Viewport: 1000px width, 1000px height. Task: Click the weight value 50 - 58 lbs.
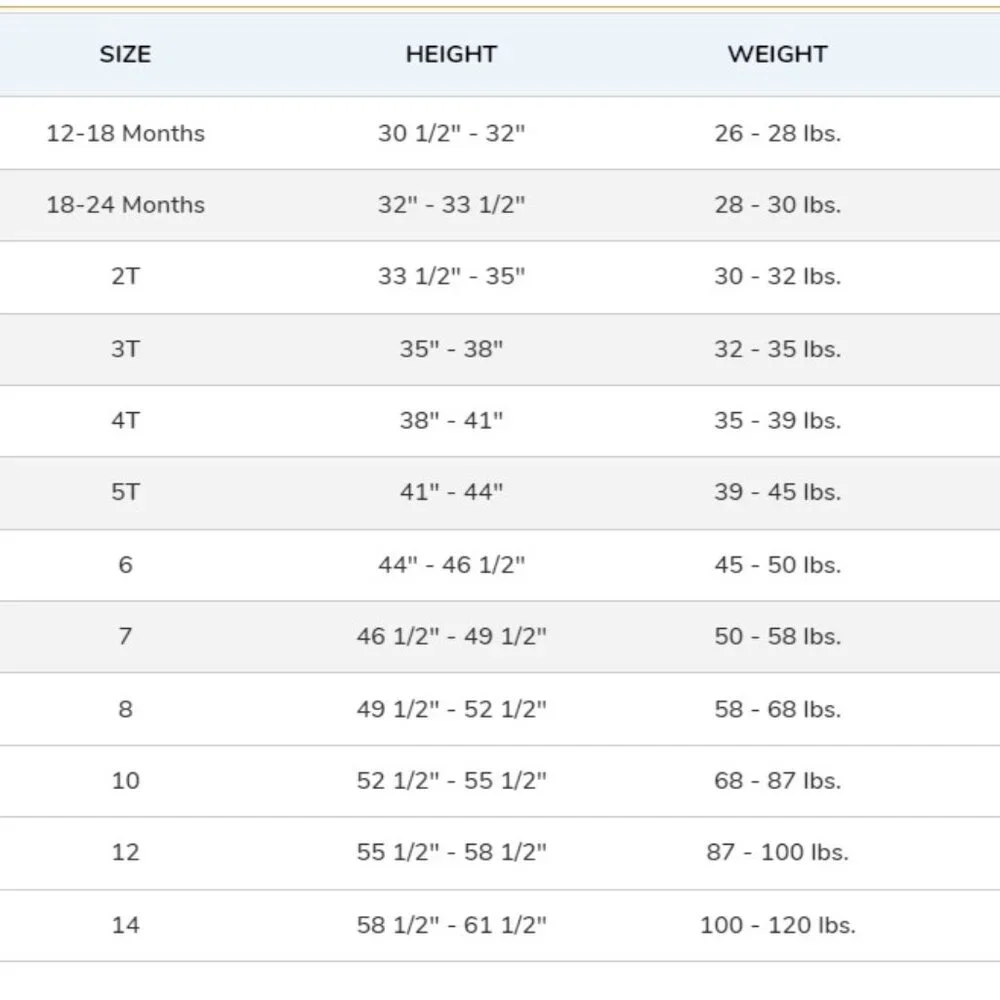click(777, 636)
